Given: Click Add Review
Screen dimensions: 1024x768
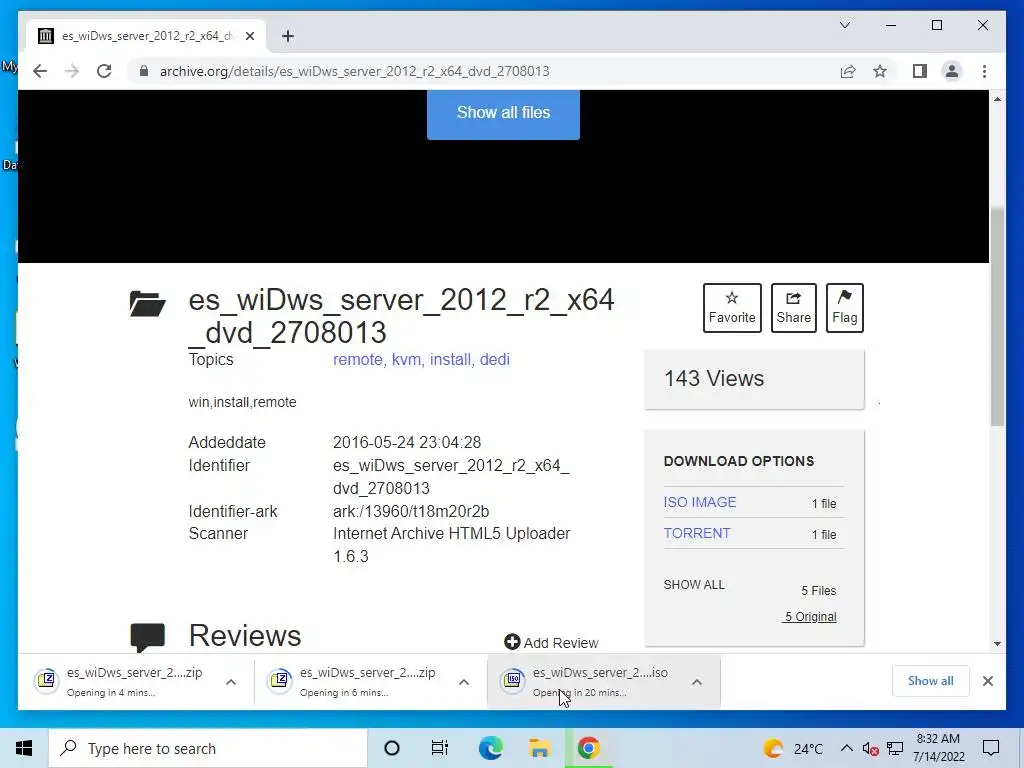Looking at the screenshot, I should 551,643.
